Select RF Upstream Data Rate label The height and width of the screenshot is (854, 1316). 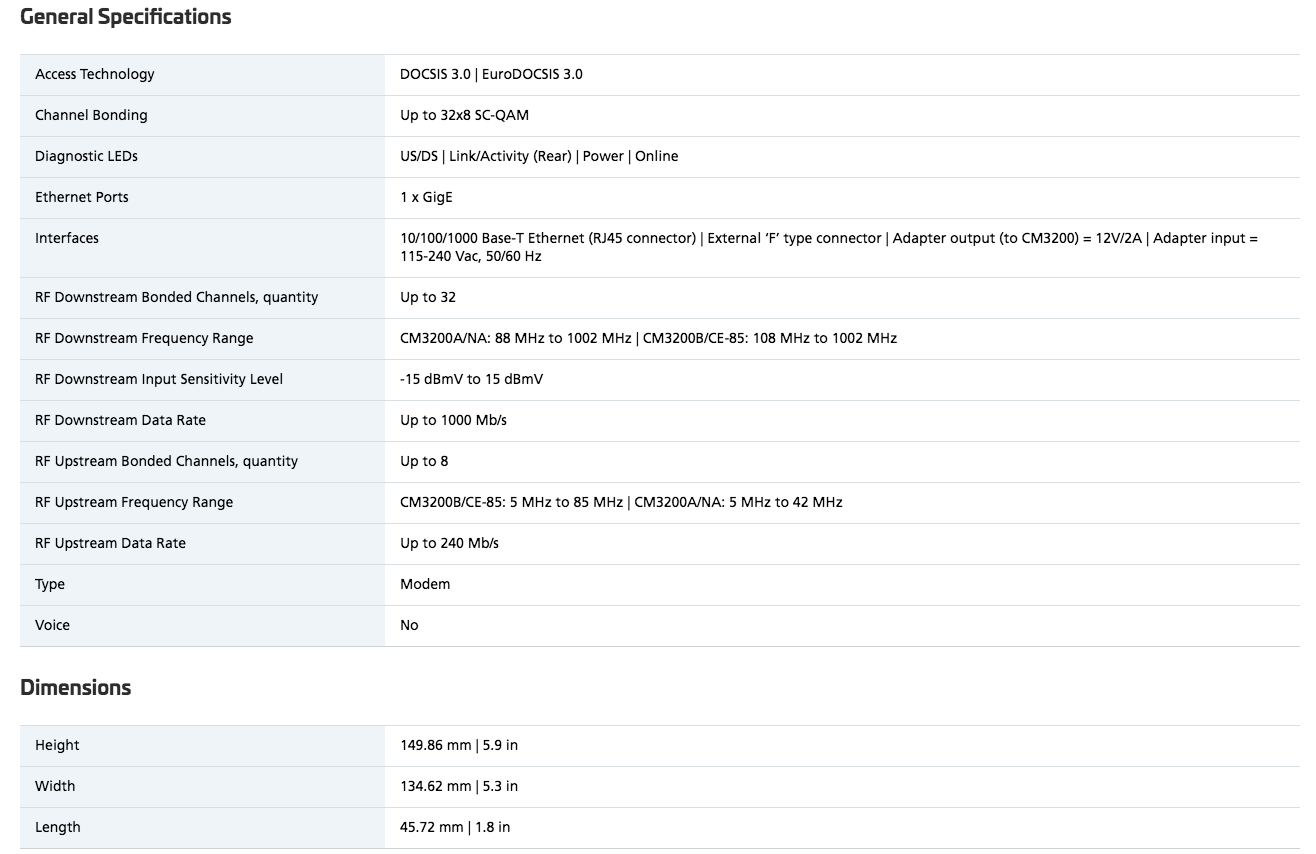click(x=110, y=543)
